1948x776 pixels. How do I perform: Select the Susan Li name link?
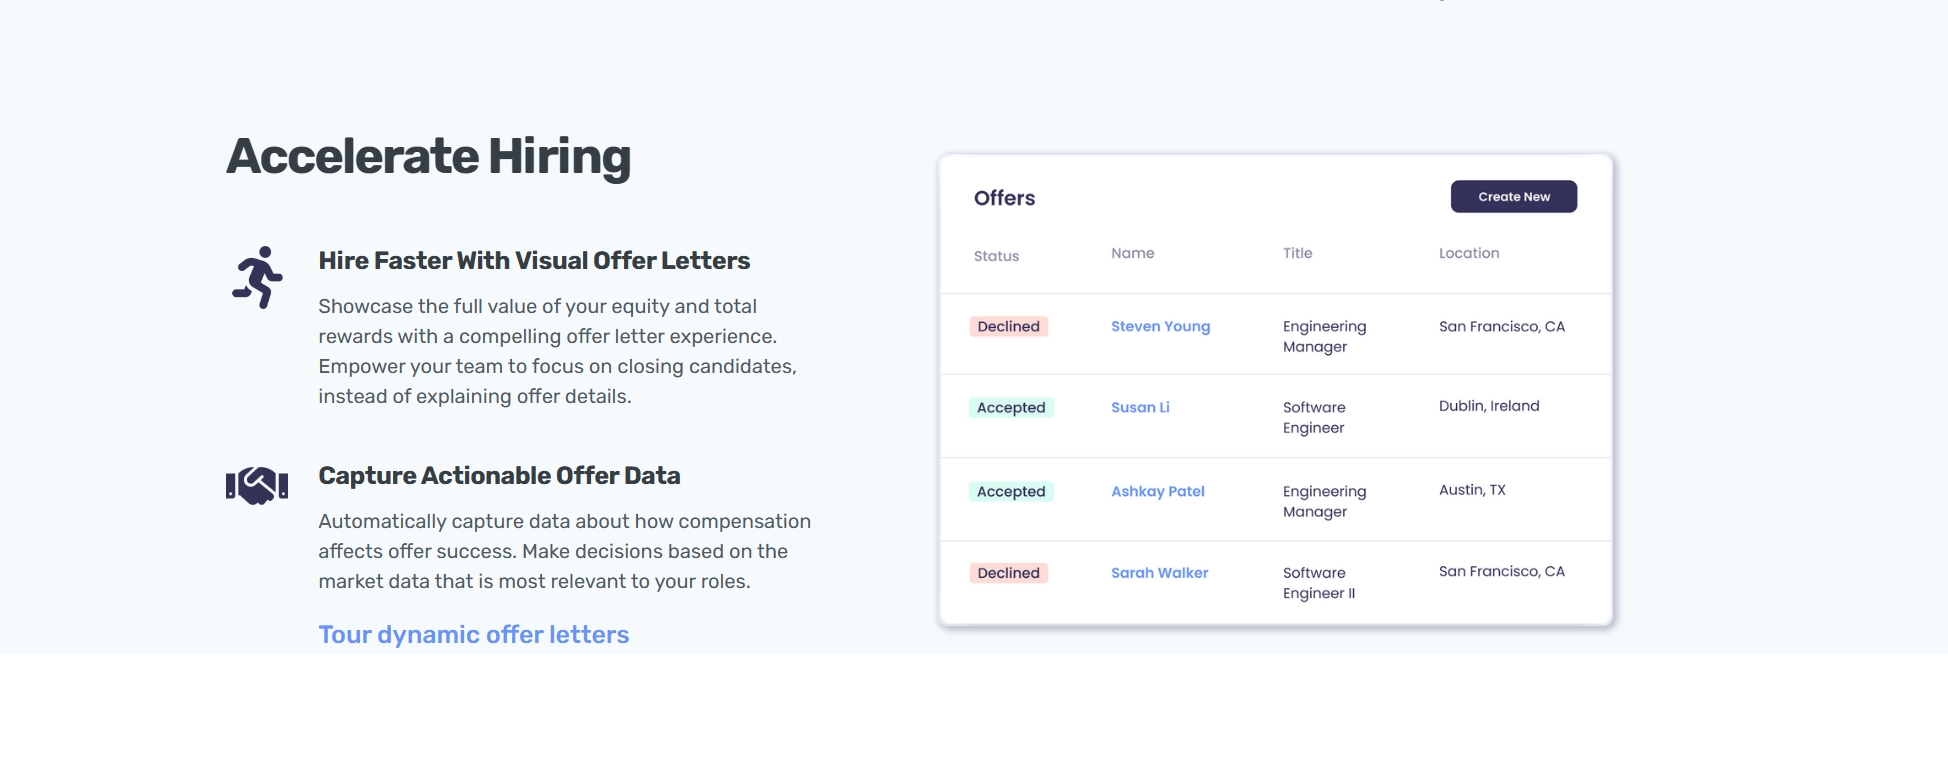pos(1140,407)
